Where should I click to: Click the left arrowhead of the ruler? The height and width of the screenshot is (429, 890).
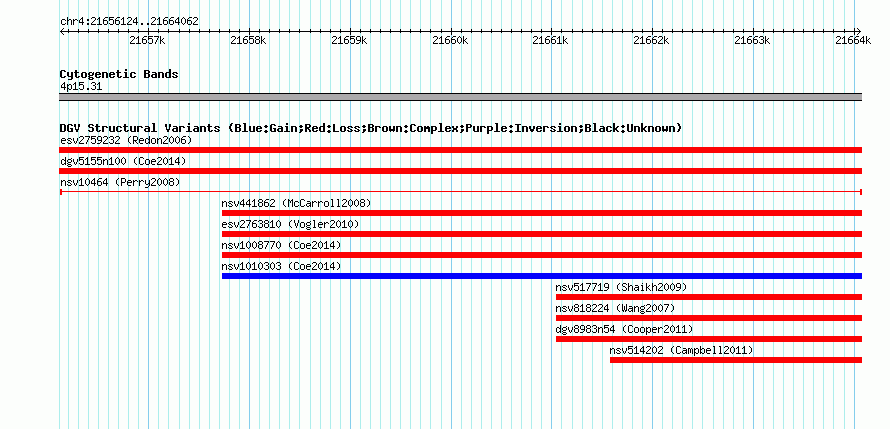(62, 31)
